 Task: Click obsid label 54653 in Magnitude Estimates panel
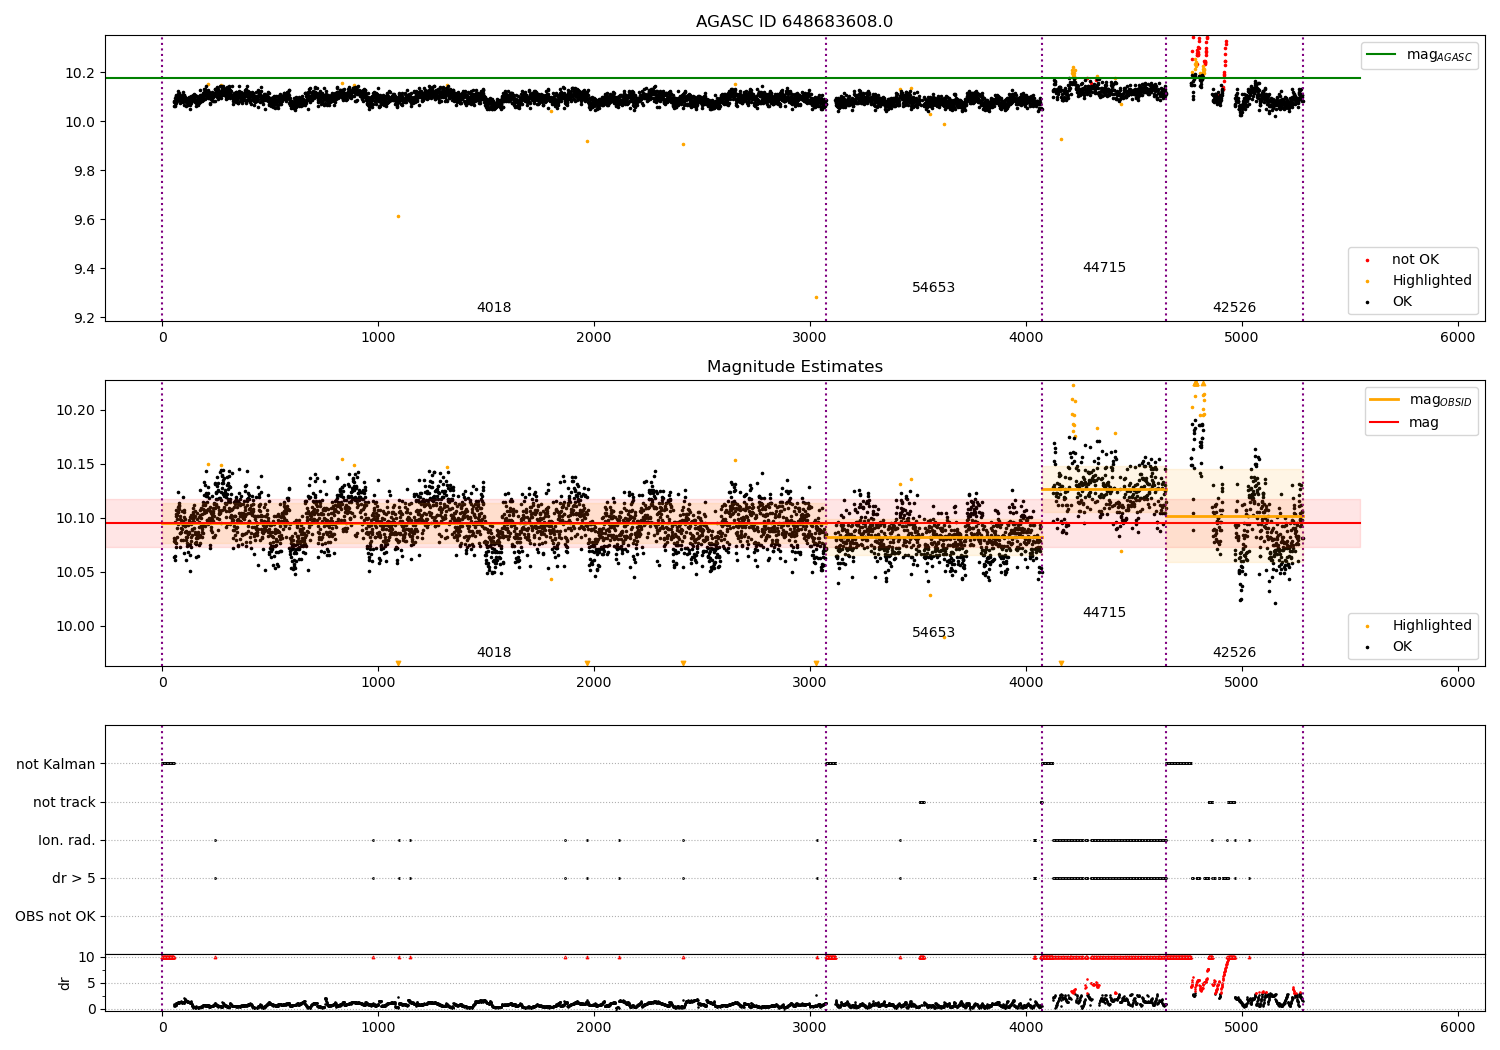coord(933,633)
